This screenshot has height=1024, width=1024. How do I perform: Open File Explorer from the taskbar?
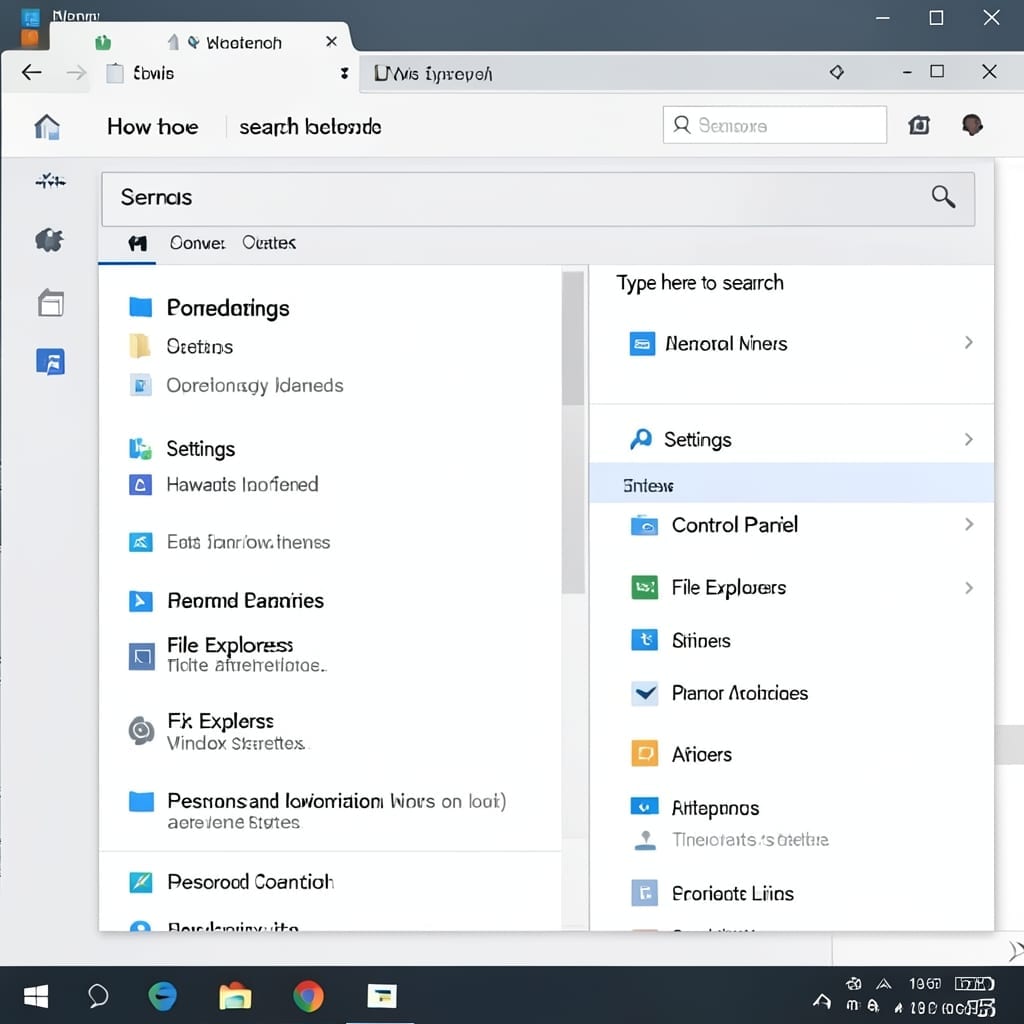[x=235, y=996]
